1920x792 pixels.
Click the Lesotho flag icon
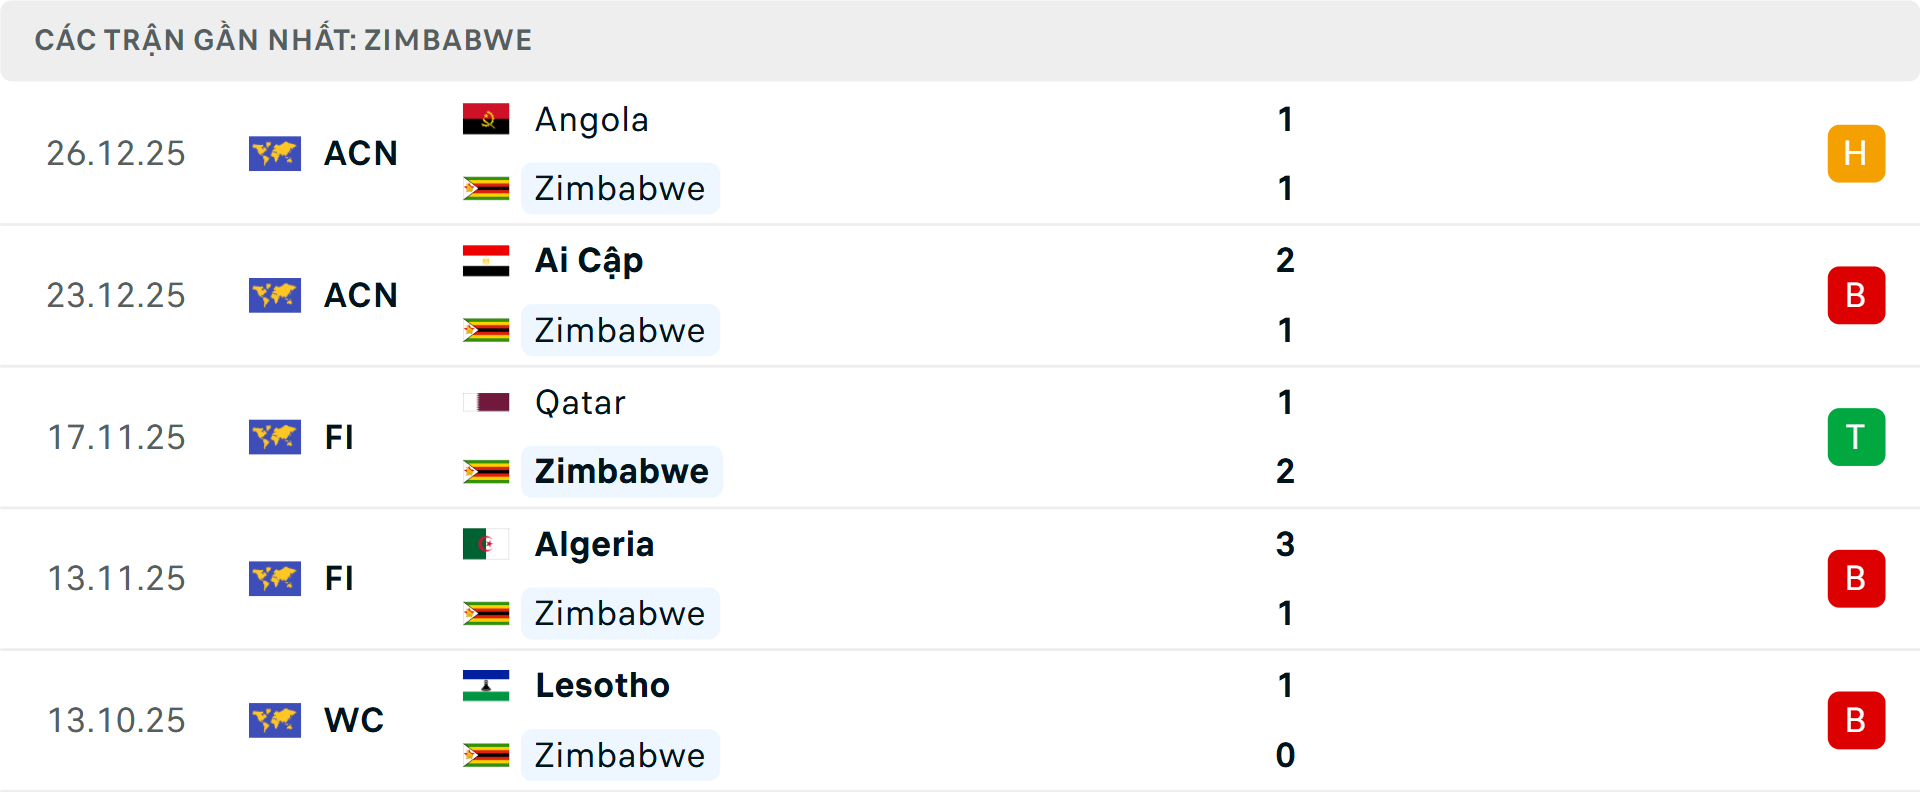click(486, 686)
